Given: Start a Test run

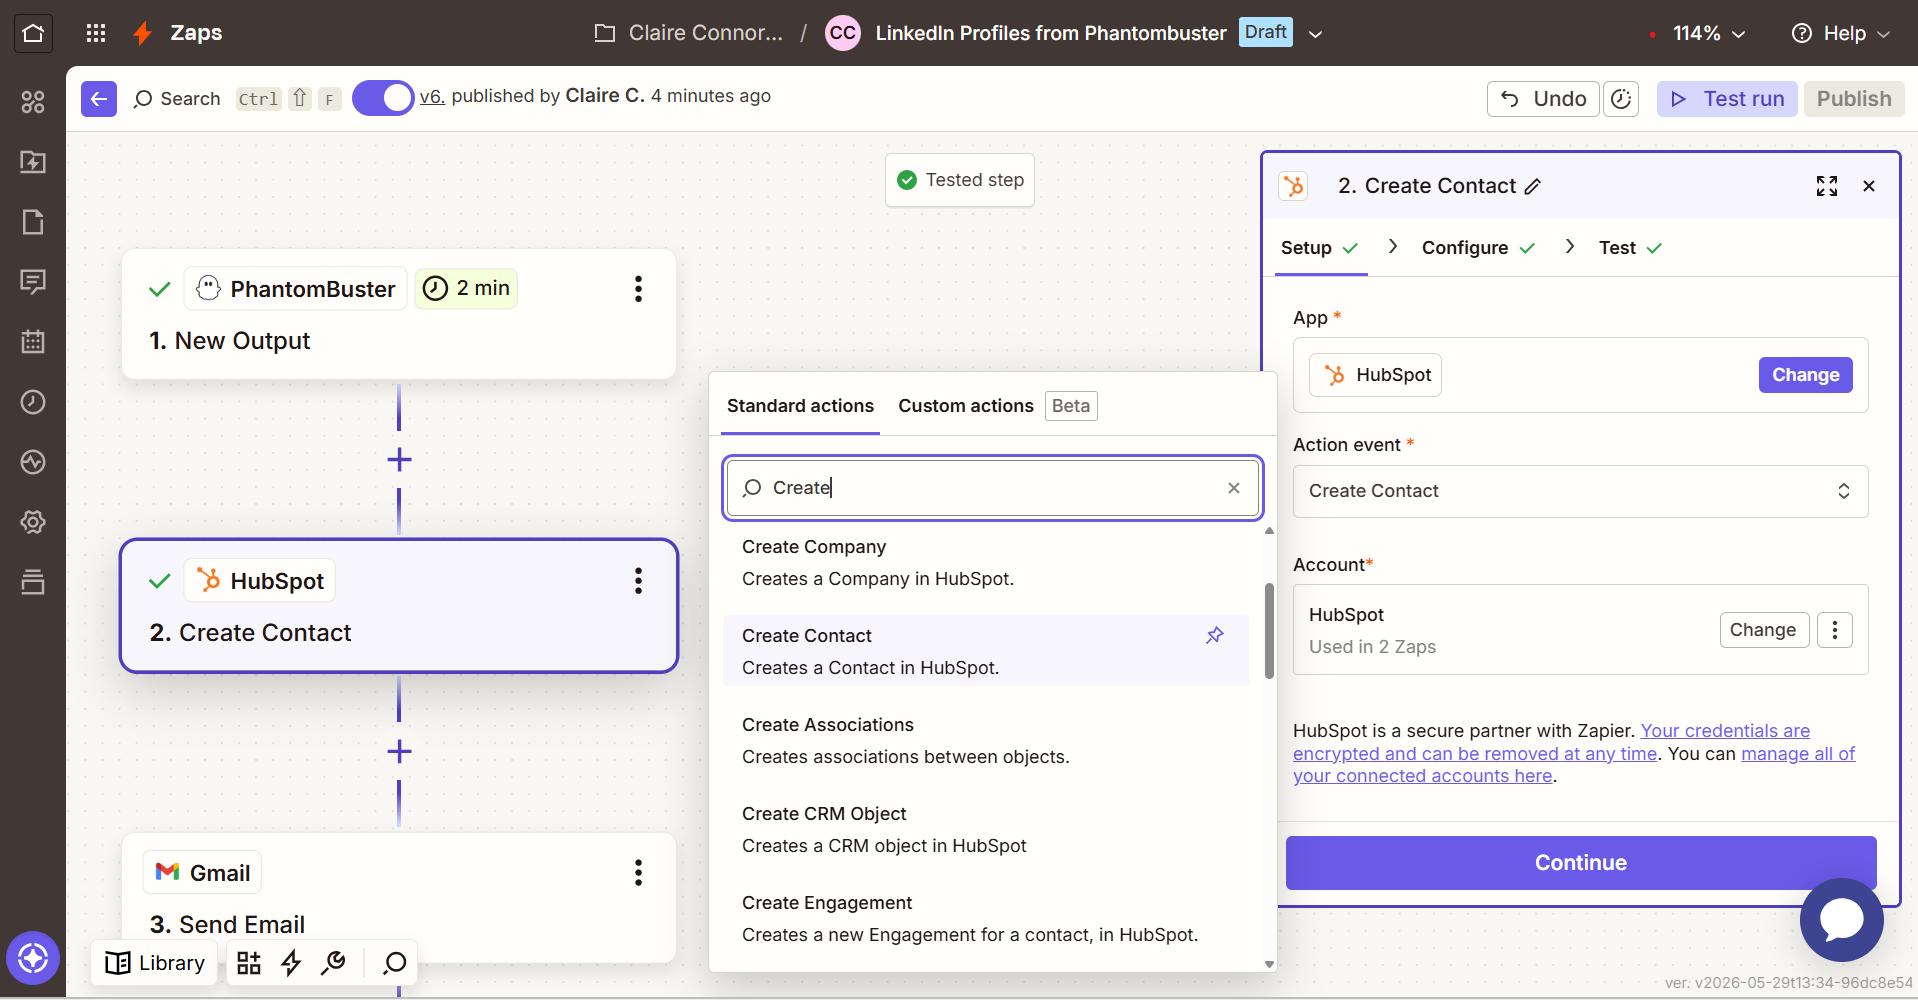Looking at the screenshot, I should coord(1727,99).
